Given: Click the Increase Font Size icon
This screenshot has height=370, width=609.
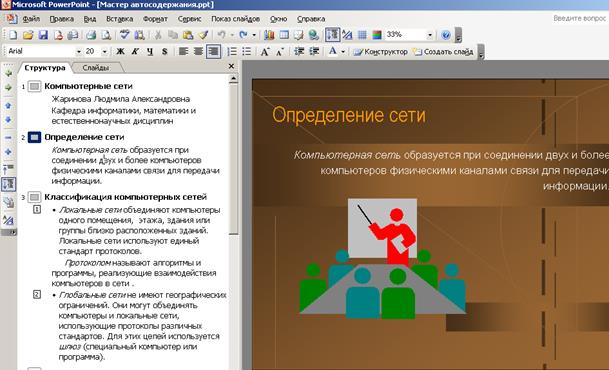Looking at the screenshot, I should pyautogui.click(x=265, y=51).
